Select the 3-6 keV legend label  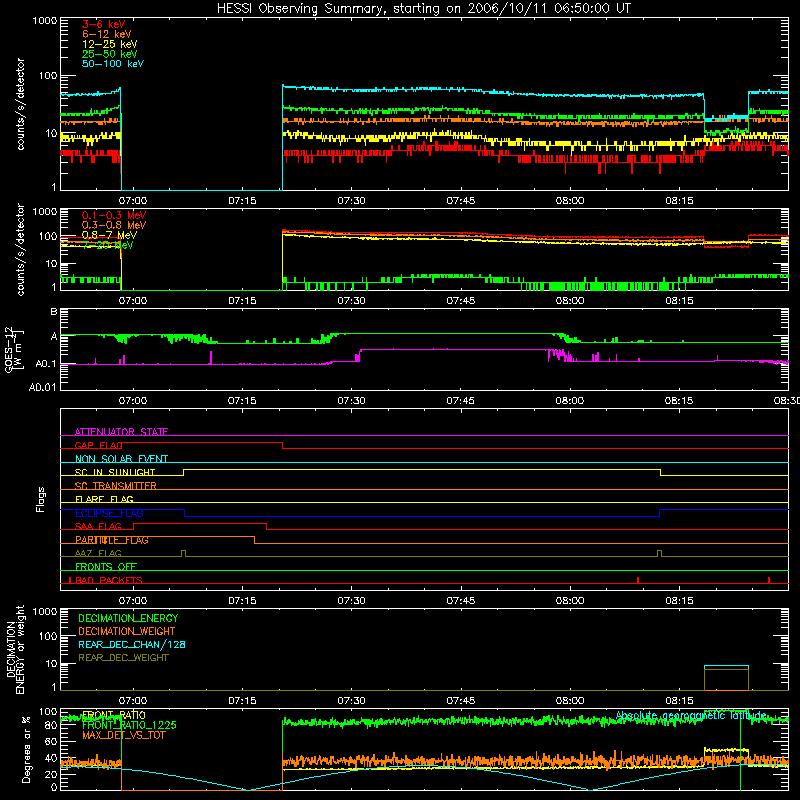tap(103, 24)
